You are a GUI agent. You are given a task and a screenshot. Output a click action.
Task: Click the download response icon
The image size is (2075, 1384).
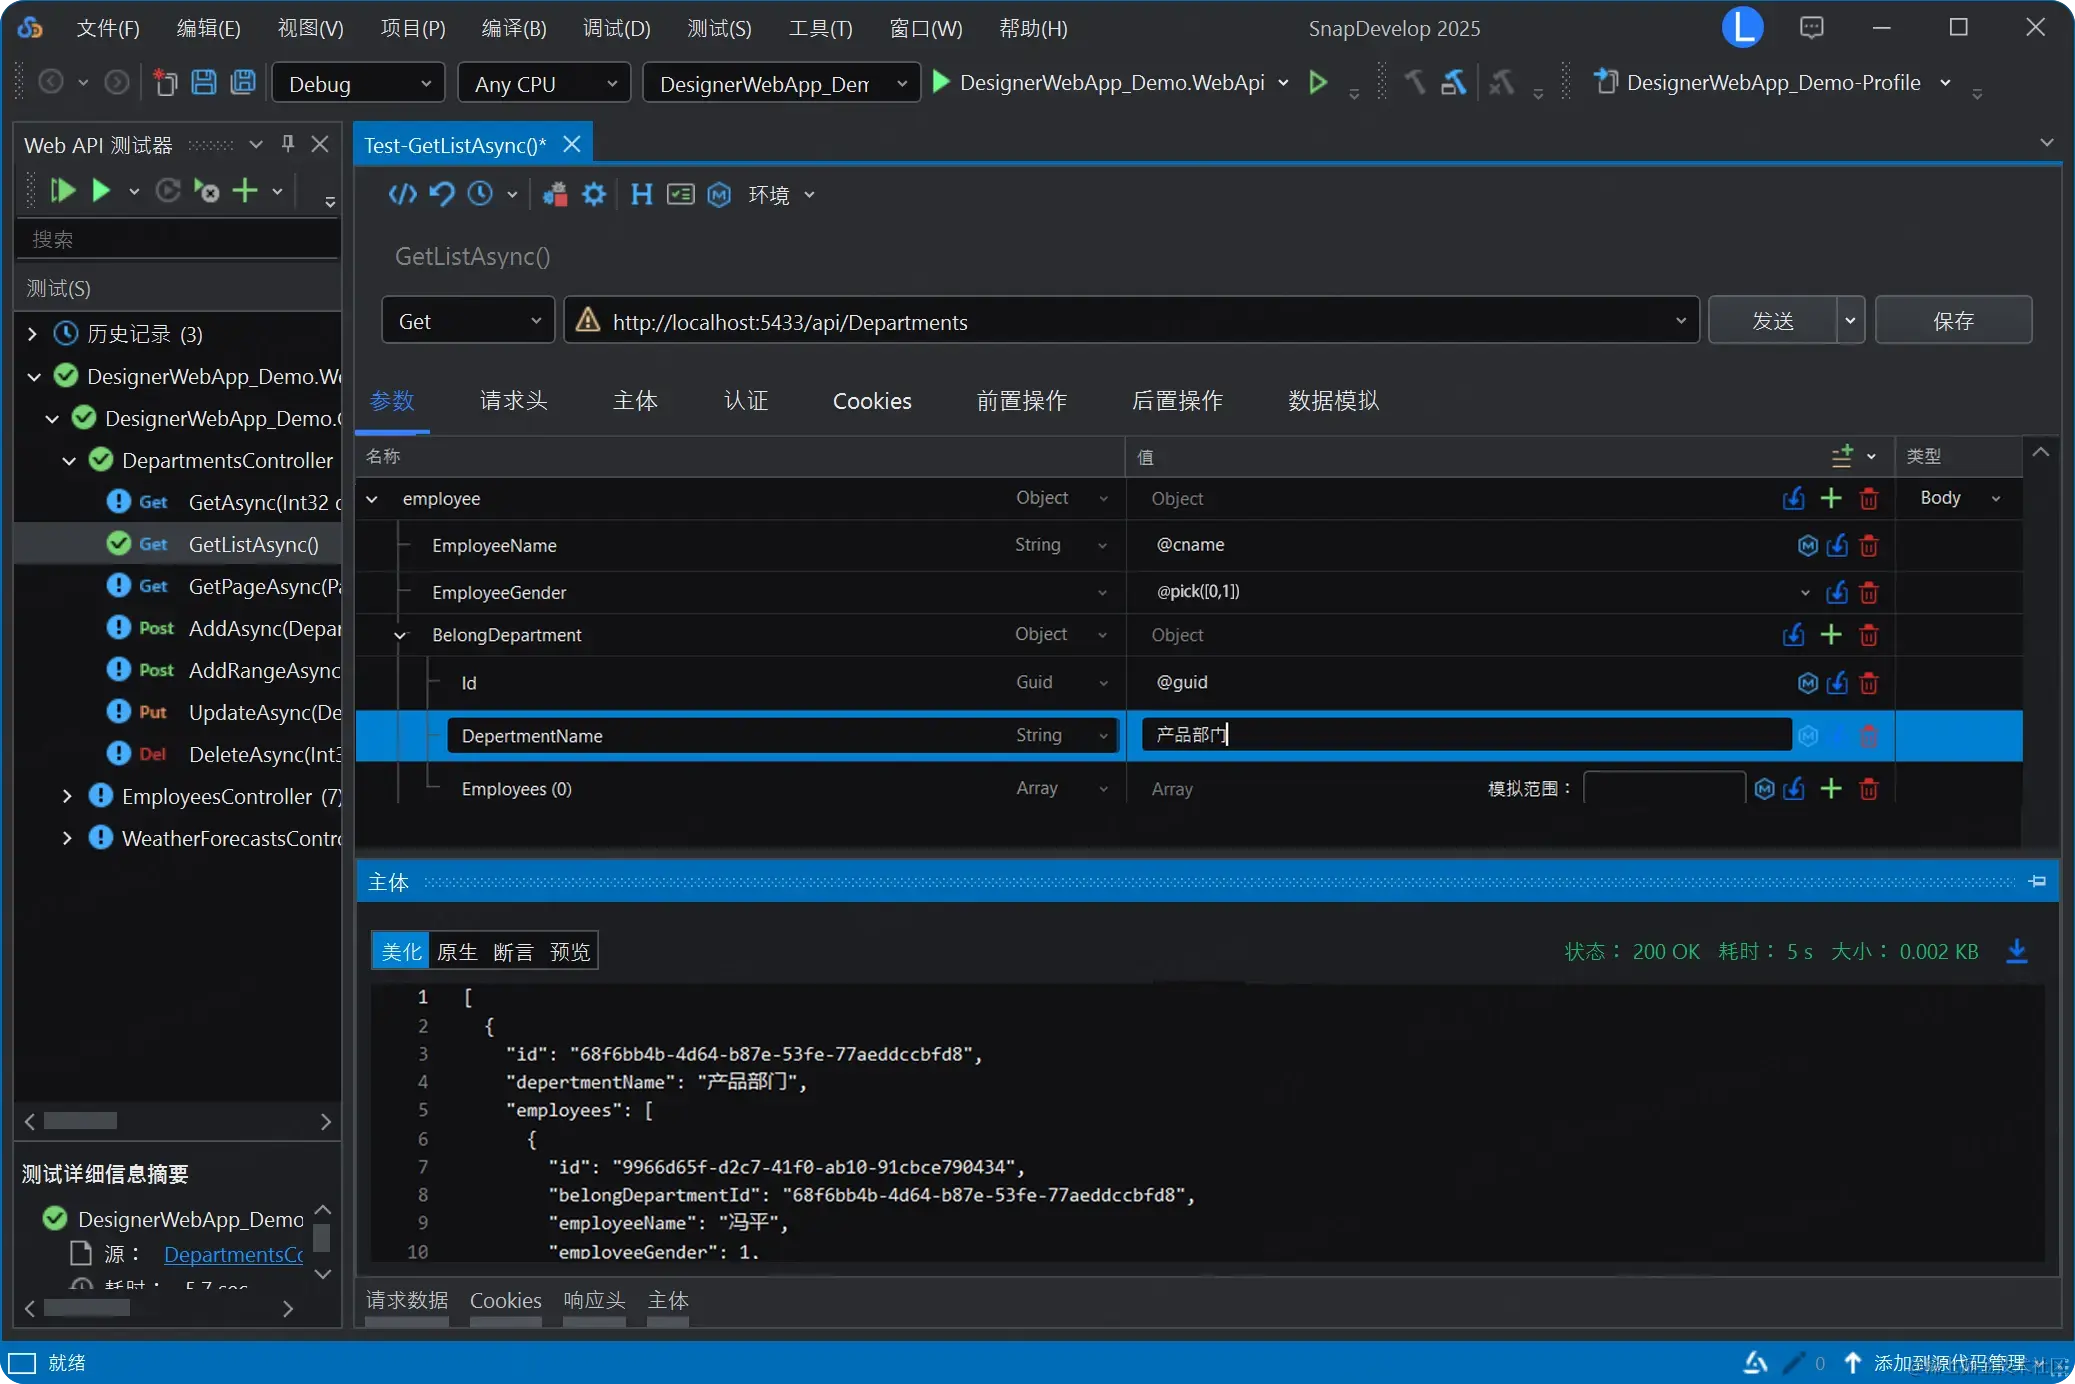[x=2017, y=951]
